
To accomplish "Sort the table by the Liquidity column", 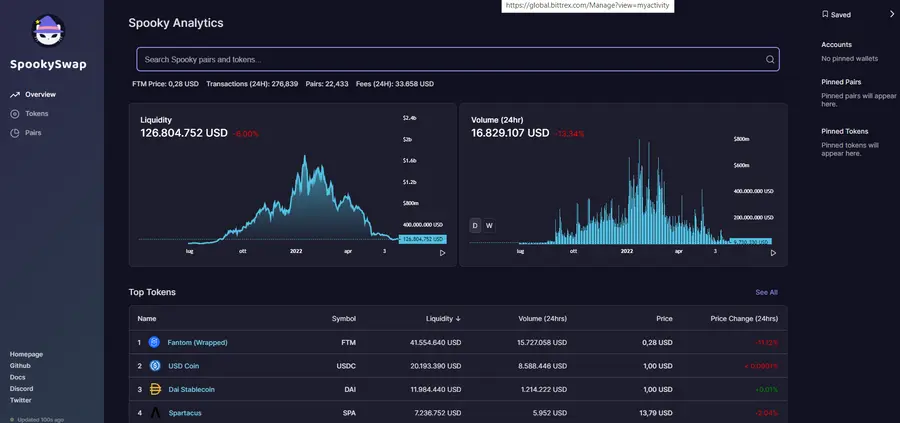I will pos(443,319).
